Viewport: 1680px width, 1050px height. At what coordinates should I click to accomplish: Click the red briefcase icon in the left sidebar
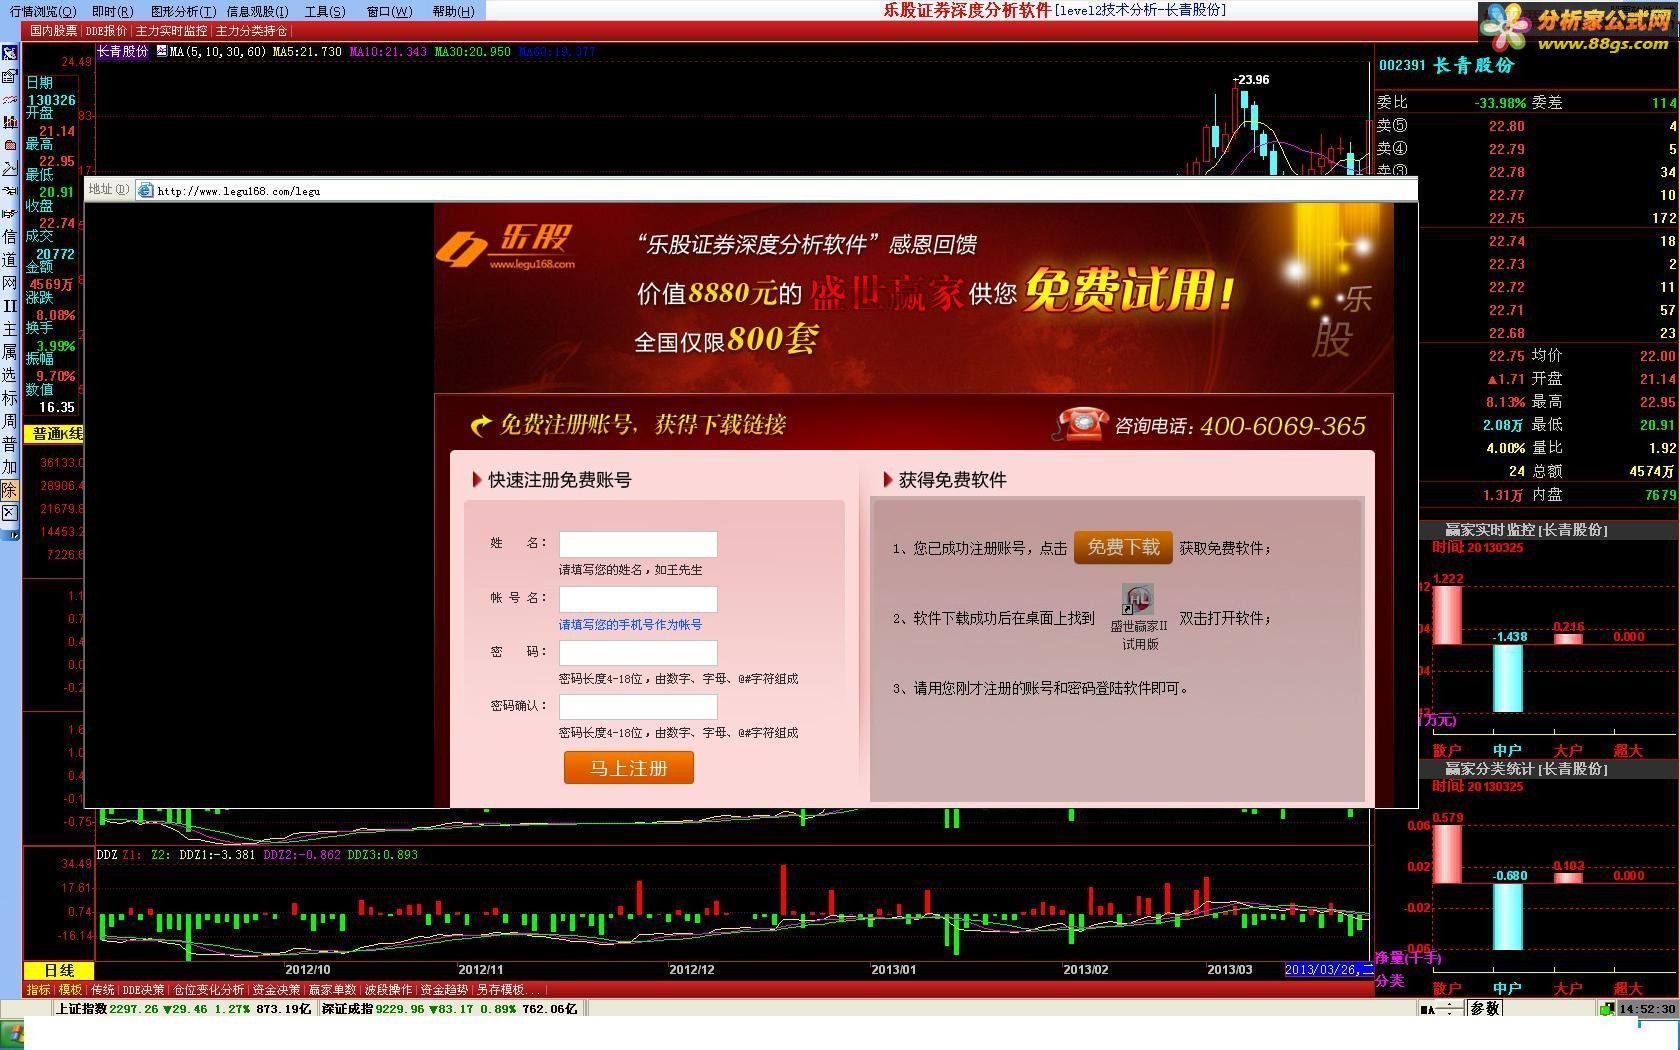click(x=9, y=145)
